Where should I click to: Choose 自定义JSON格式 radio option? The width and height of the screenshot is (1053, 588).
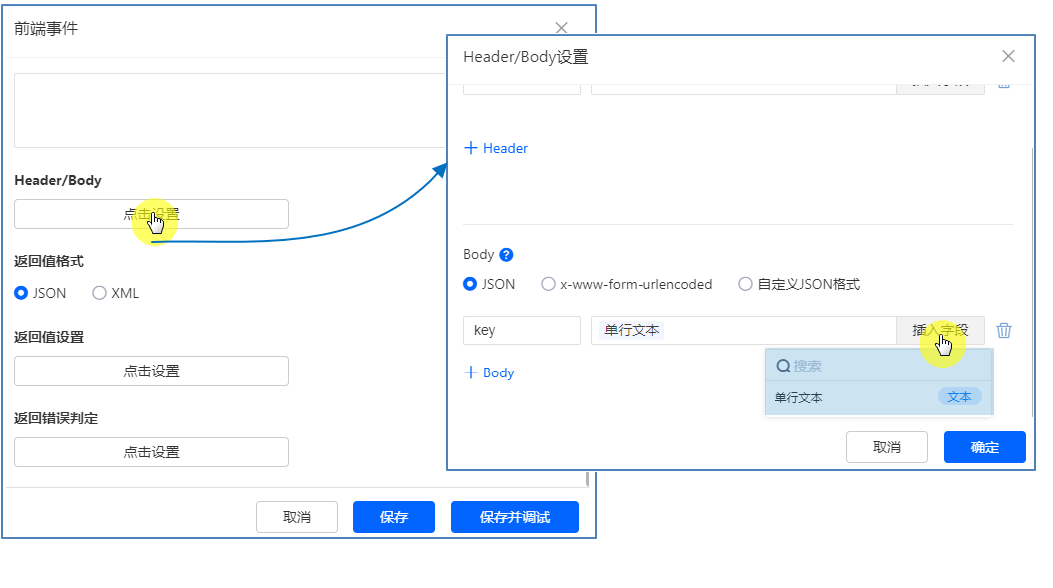tap(745, 284)
